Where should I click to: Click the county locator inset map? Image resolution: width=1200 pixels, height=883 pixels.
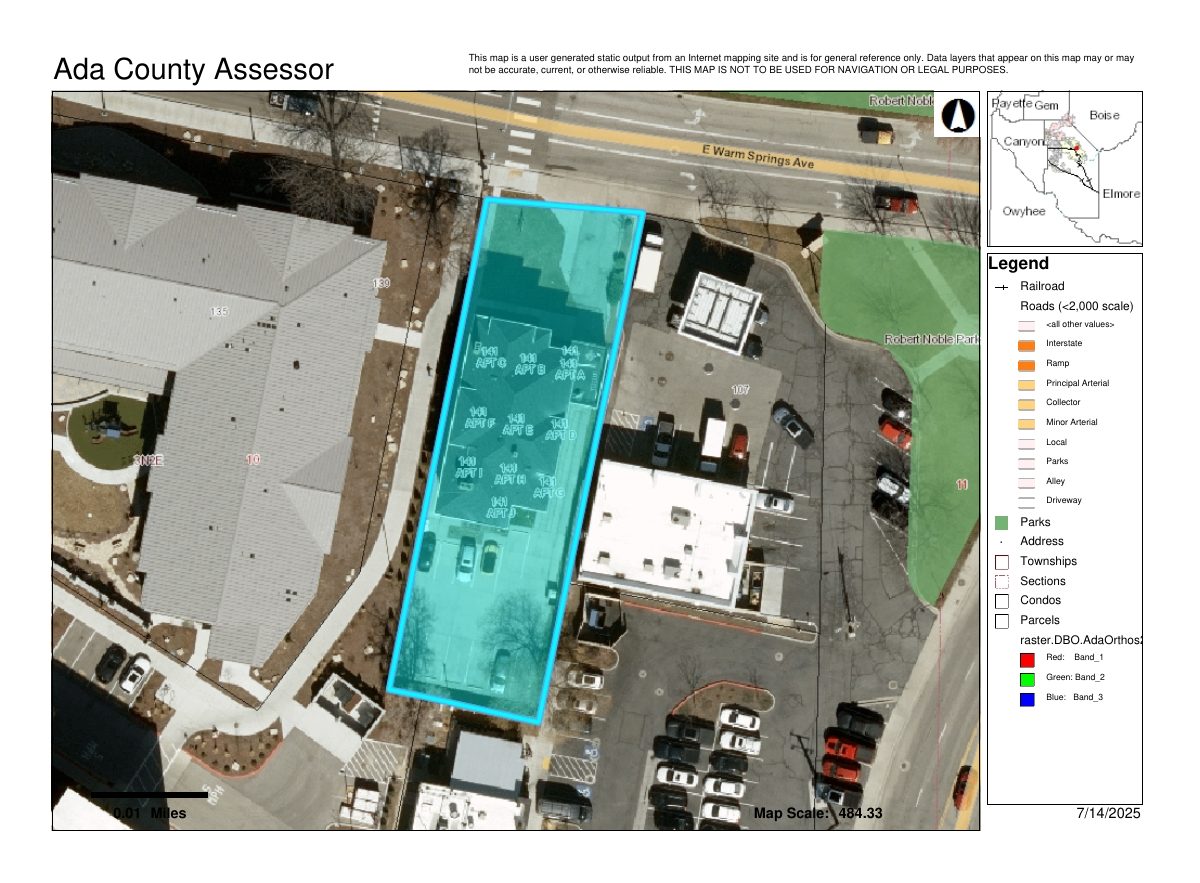[1065, 168]
